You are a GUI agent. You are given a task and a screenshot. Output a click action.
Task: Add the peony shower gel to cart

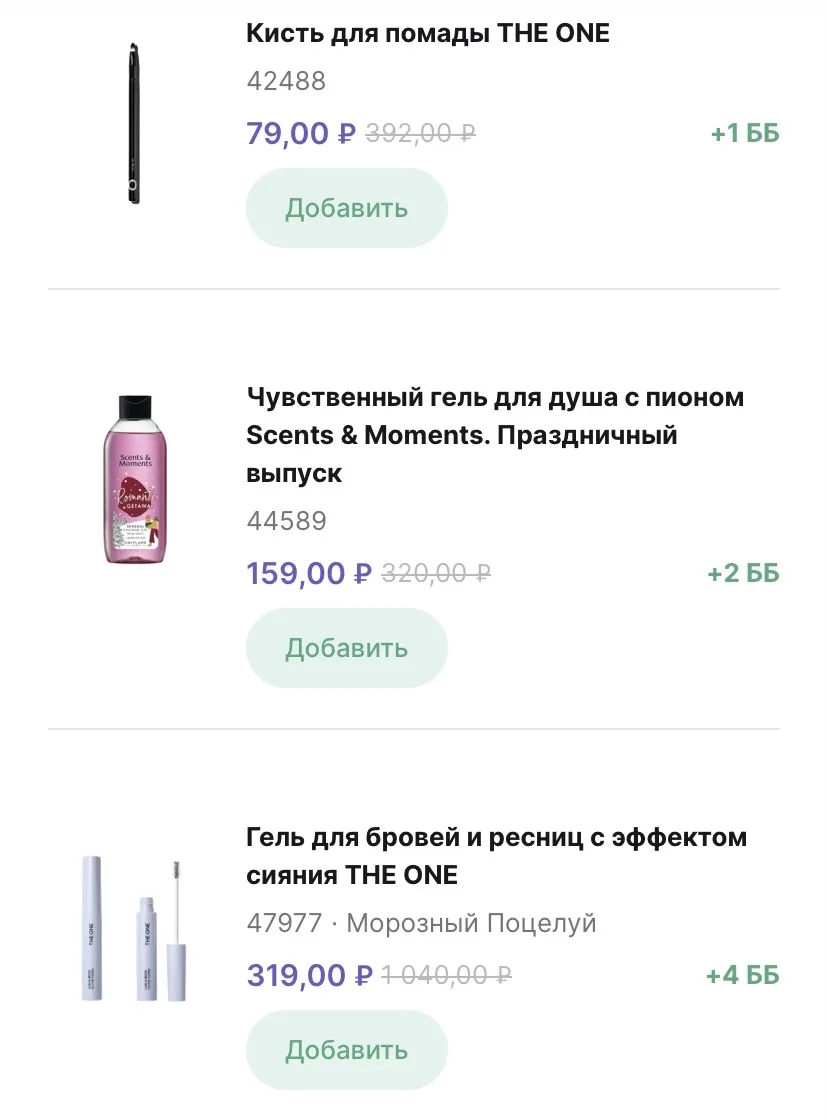[346, 648]
